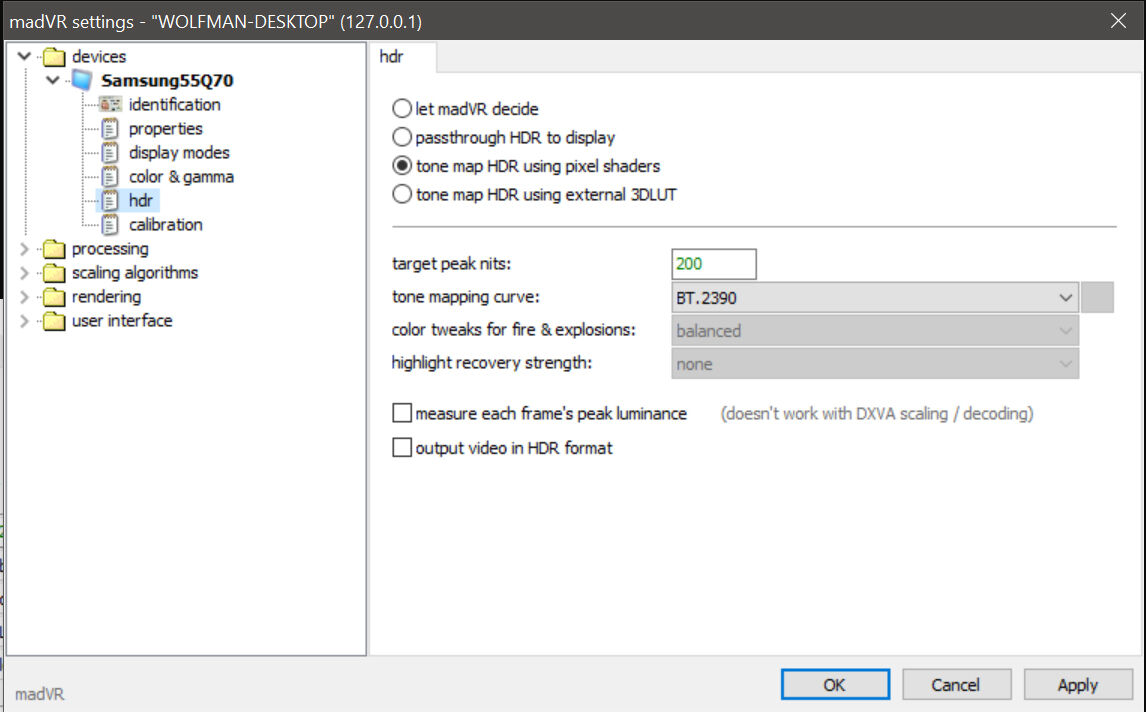Click the color & gamma page icon

110,177
